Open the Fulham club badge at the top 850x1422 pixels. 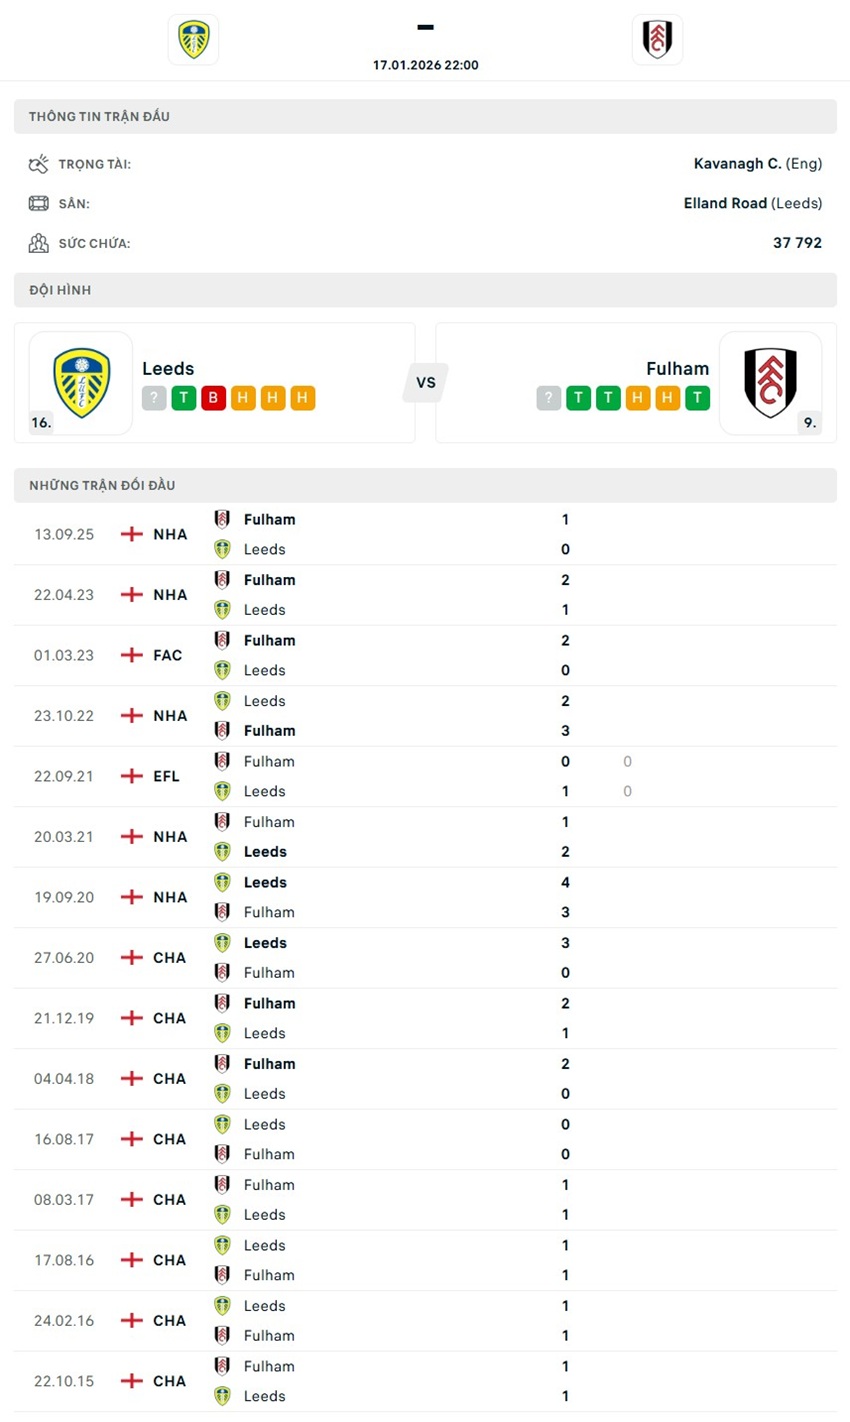[x=657, y=39]
